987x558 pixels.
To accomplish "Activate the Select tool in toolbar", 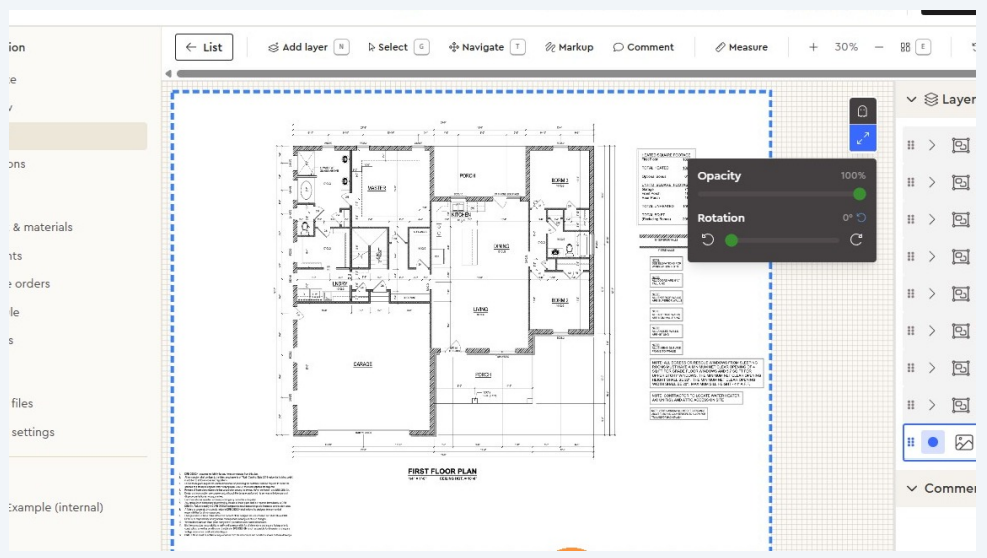I will (387, 47).
